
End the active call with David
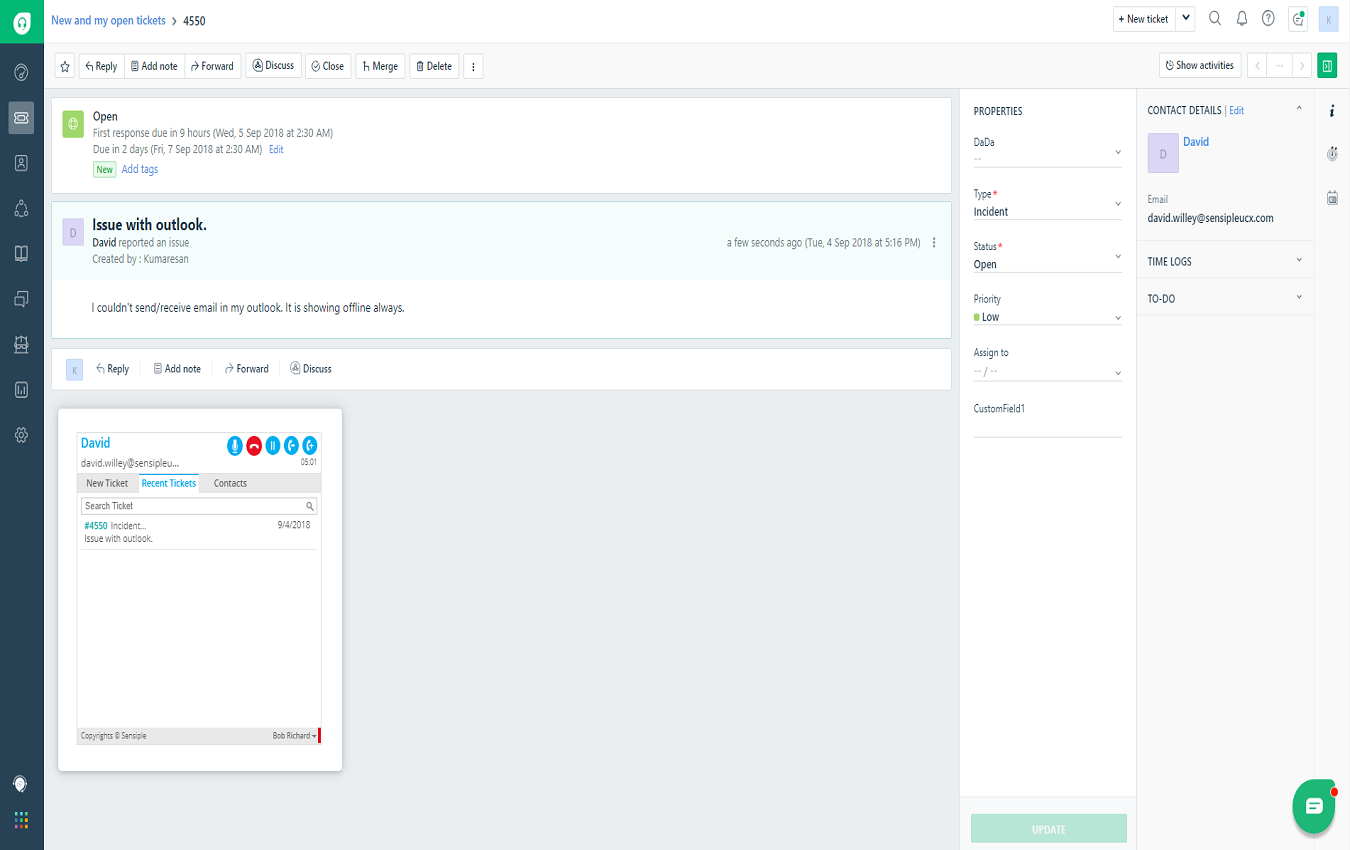pyautogui.click(x=253, y=446)
